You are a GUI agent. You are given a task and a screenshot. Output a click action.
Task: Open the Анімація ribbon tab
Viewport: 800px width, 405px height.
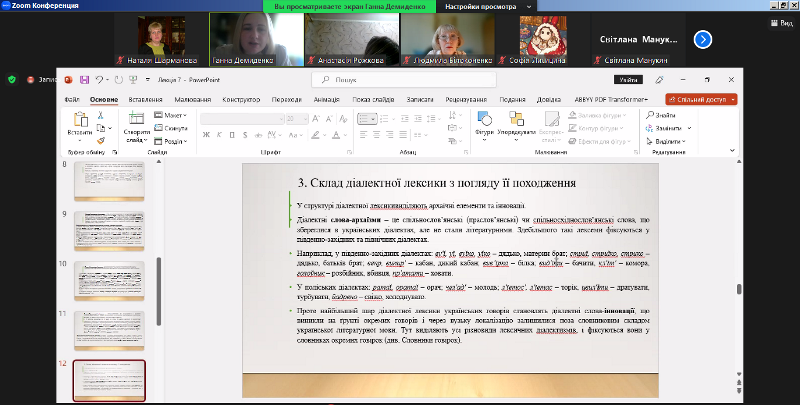click(x=326, y=99)
